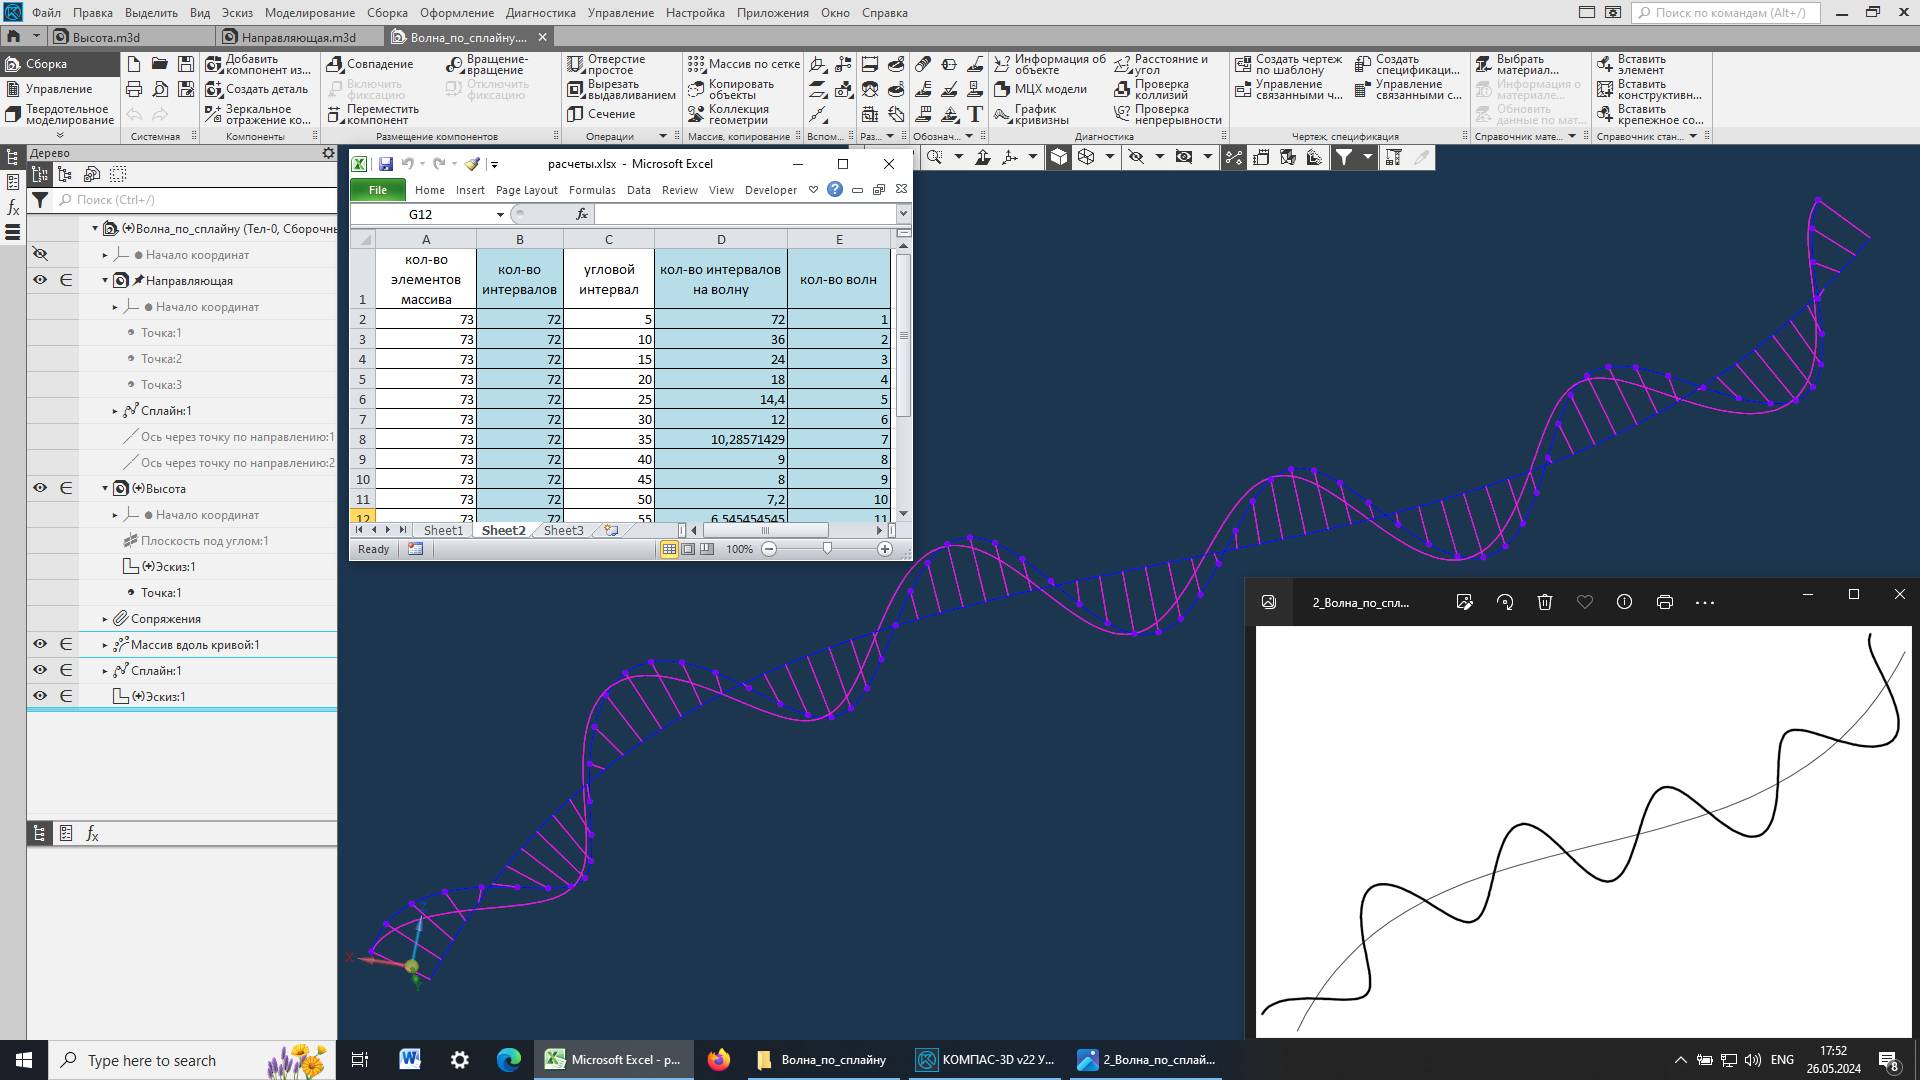
Task: Toggle Normal view button in Excel status bar
Action: tap(669, 549)
